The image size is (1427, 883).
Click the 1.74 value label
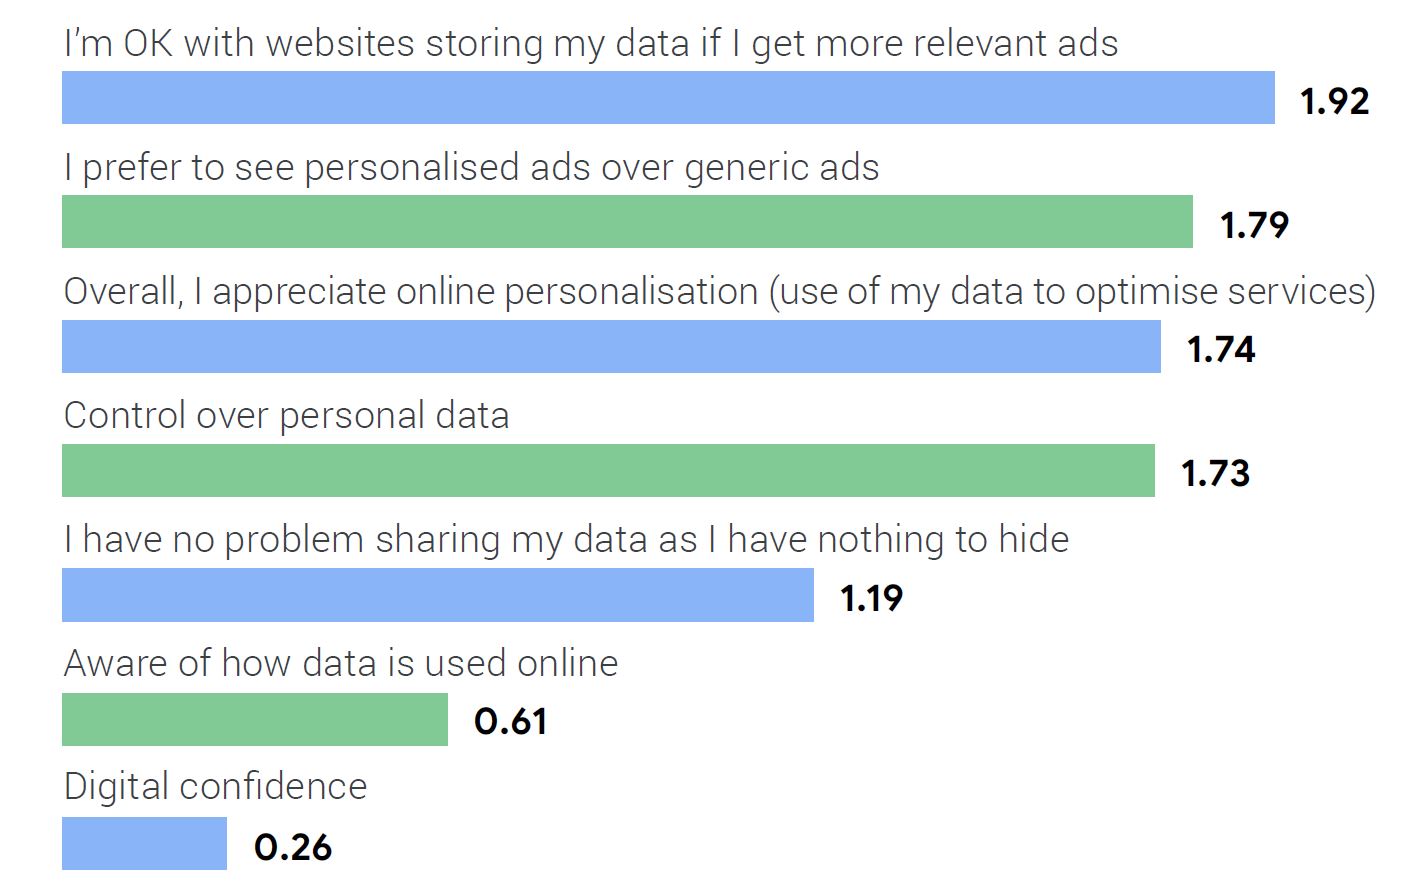click(1221, 349)
